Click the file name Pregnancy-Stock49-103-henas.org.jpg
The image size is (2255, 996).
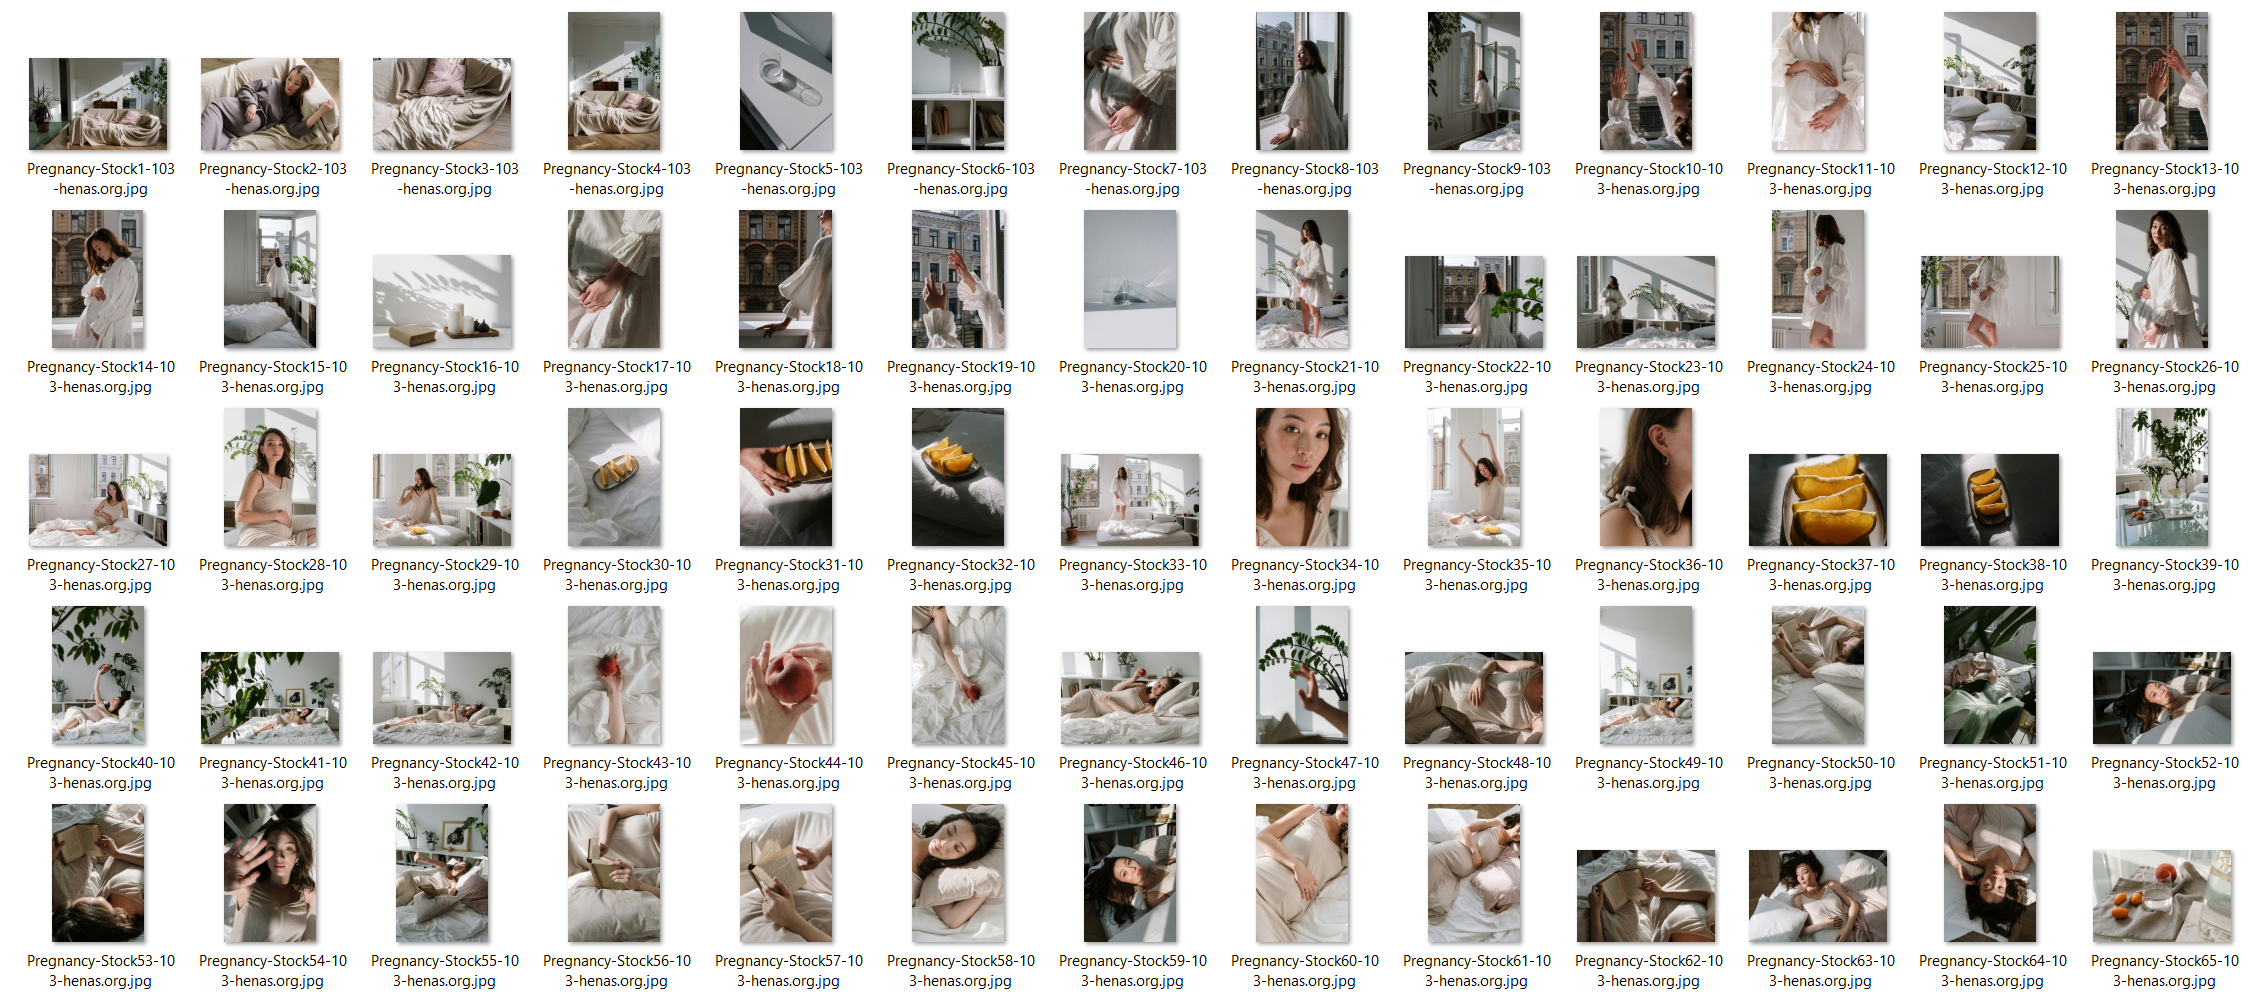[1649, 773]
